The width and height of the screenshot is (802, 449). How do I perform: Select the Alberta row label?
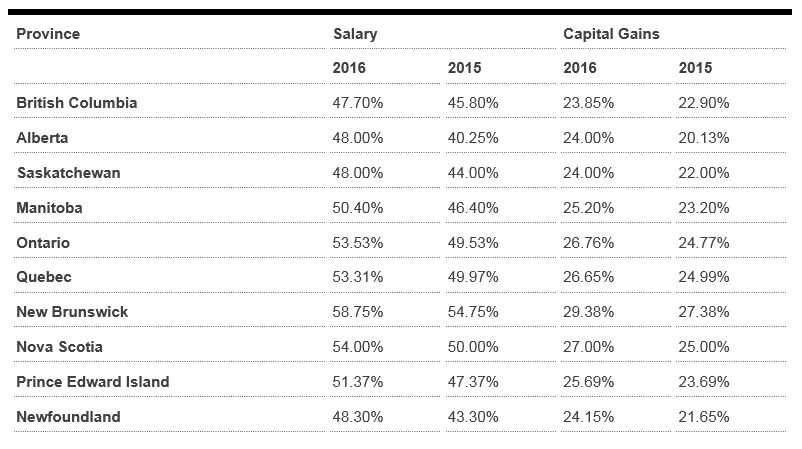[x=42, y=138]
